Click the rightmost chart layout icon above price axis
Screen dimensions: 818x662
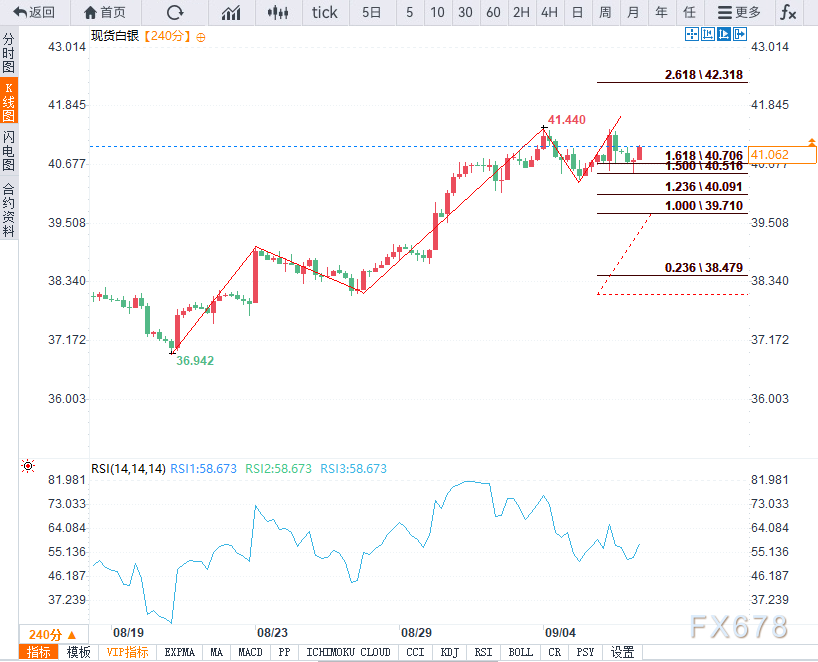741,34
